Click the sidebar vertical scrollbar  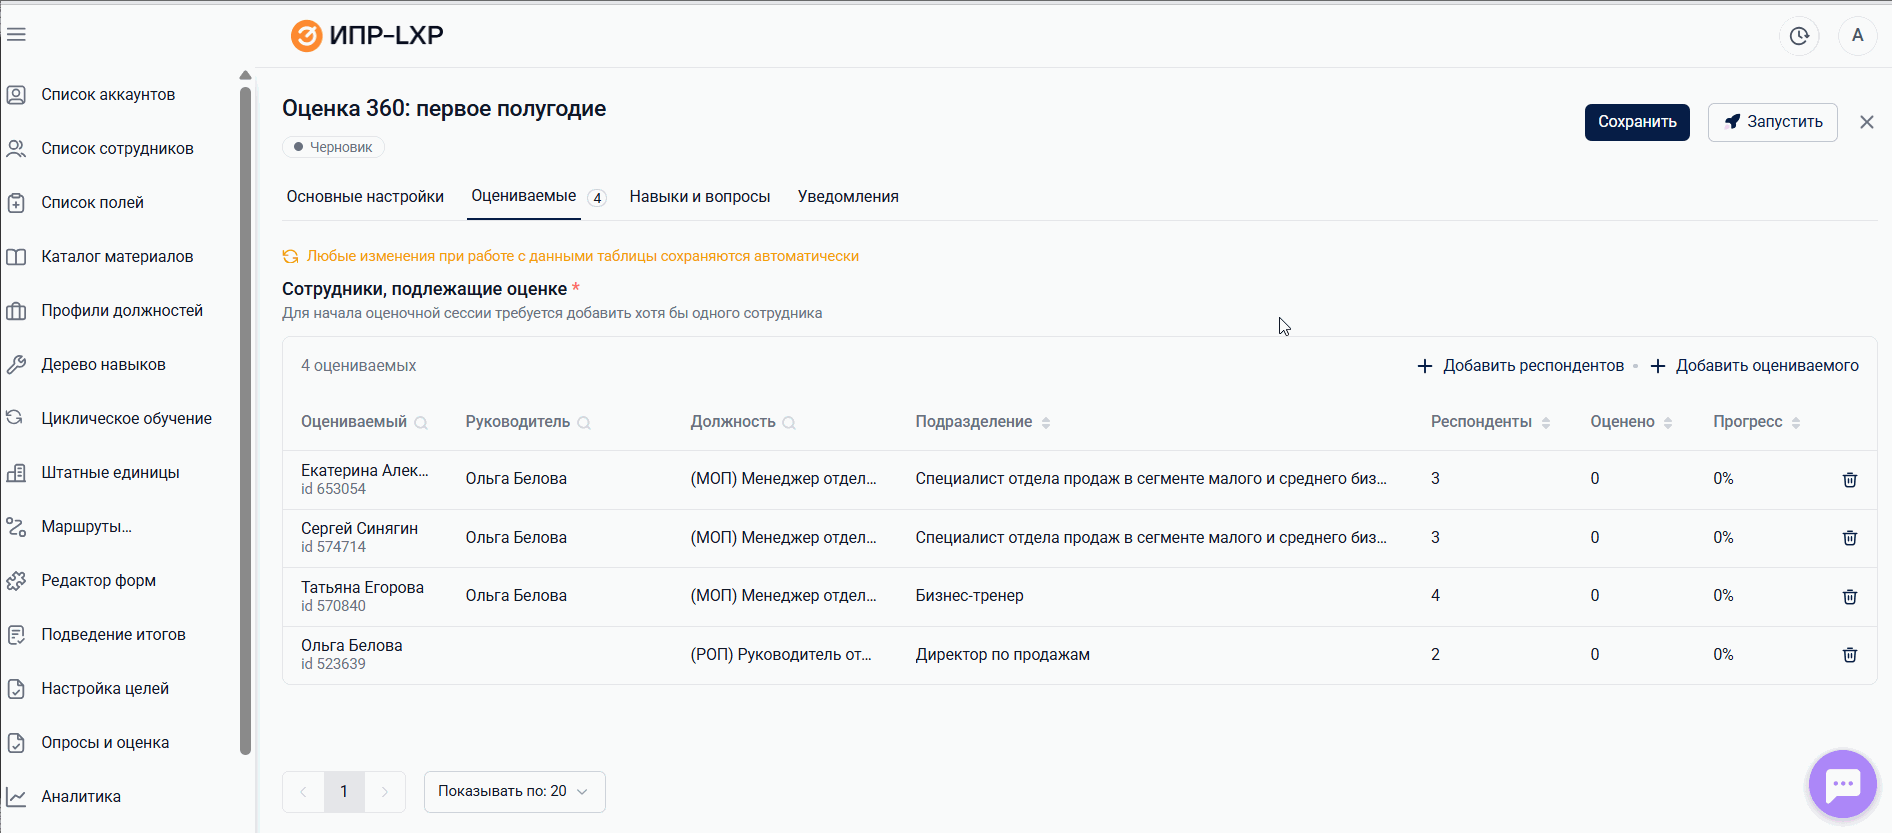245,420
